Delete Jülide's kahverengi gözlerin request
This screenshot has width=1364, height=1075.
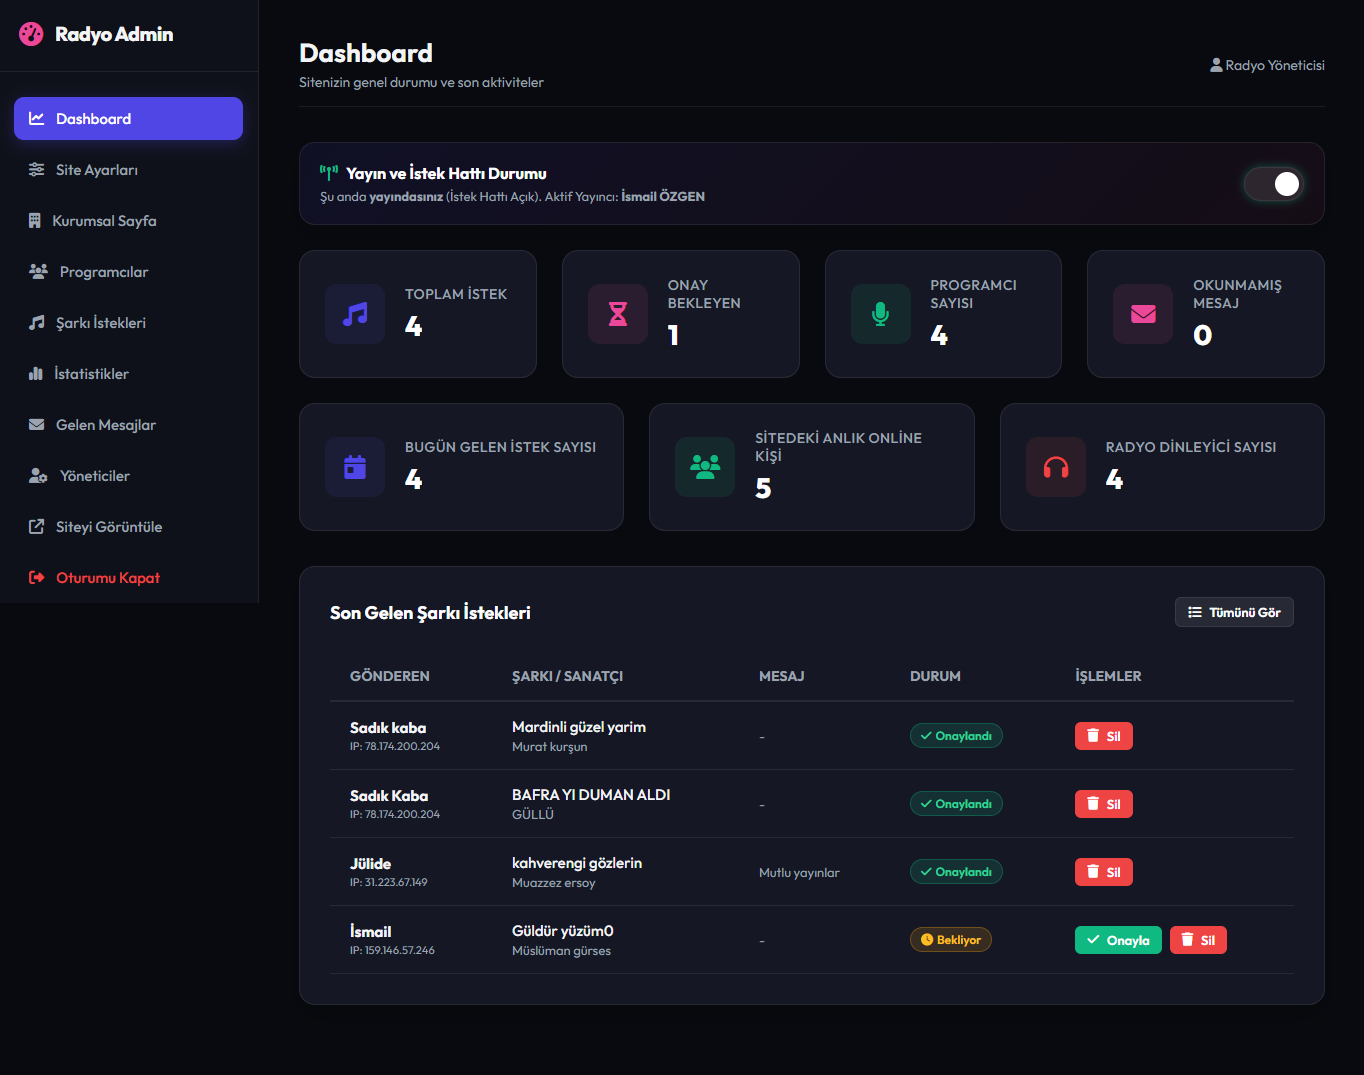1104,872
